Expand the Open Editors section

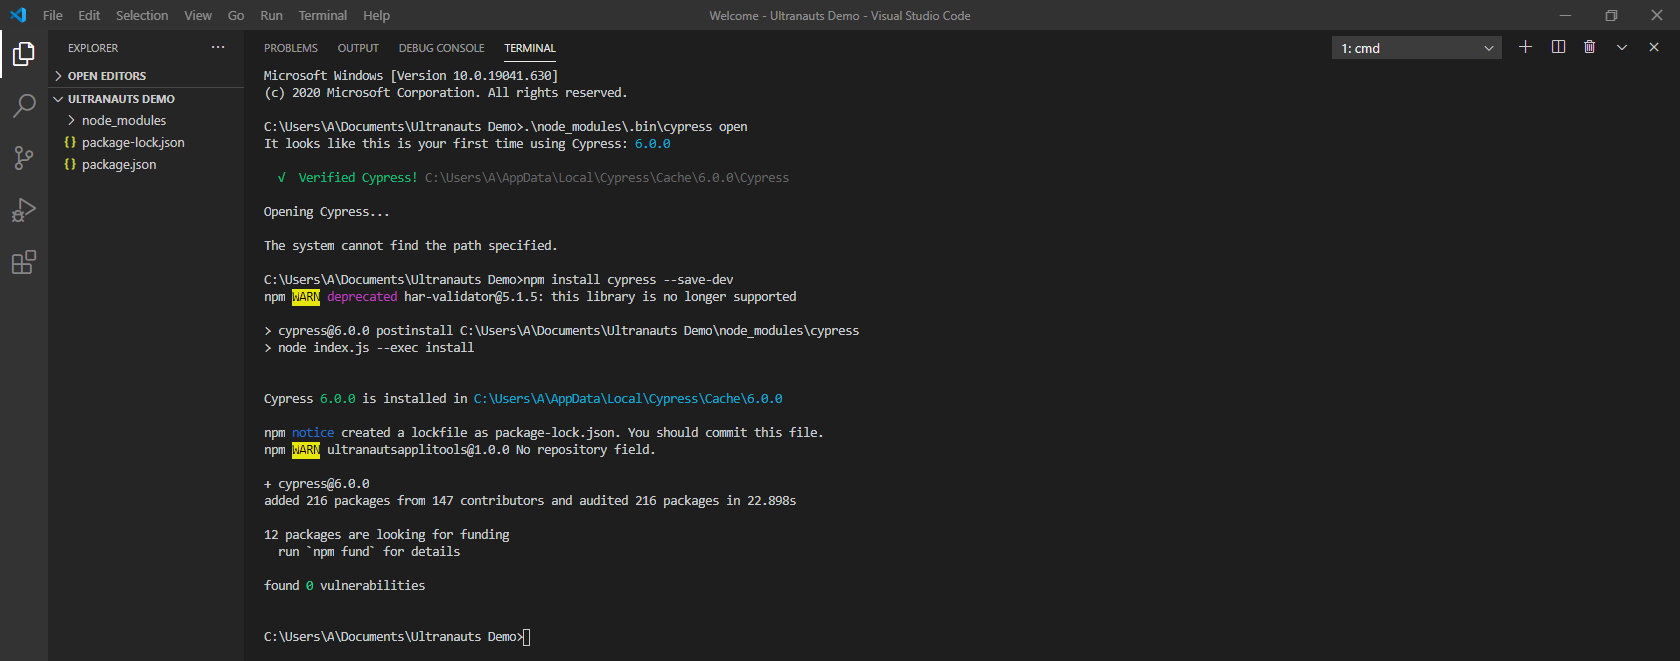coord(146,76)
